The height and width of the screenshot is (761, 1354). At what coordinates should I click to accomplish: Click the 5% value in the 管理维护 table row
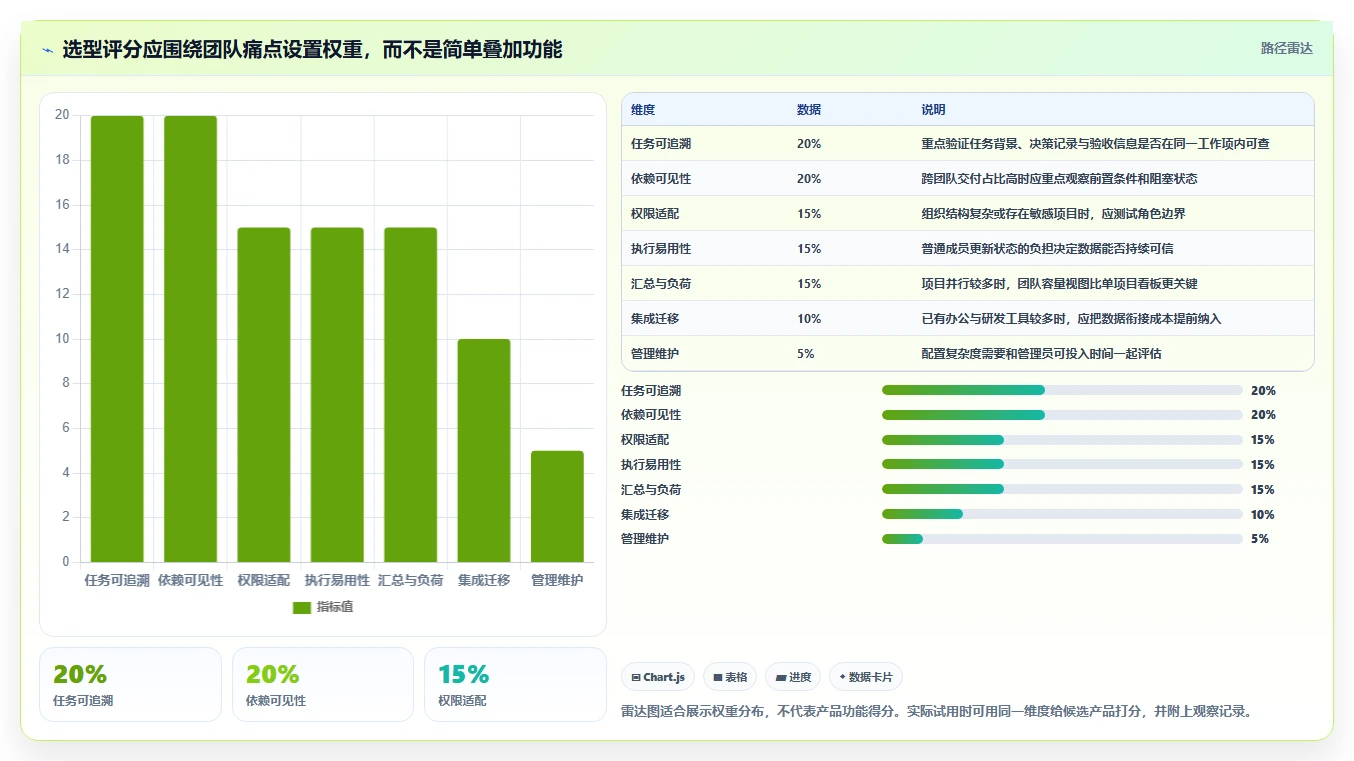pos(806,354)
